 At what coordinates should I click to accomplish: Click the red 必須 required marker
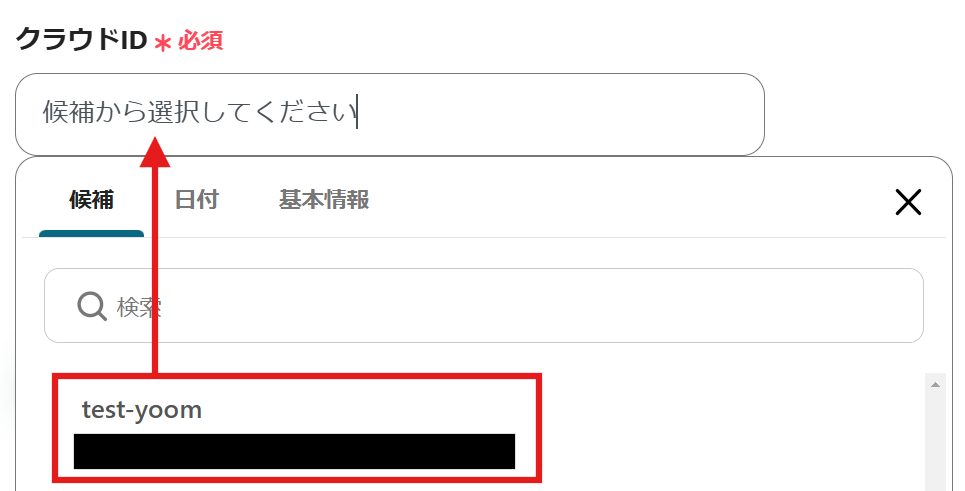click(200, 41)
